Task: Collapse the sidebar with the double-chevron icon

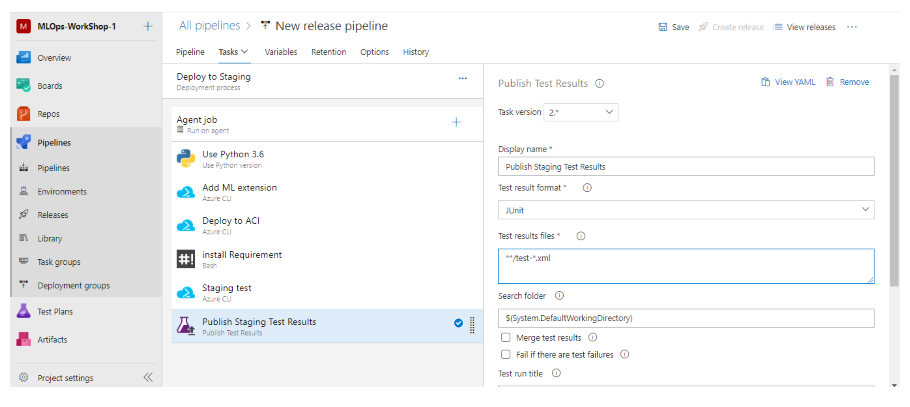Action: [148, 378]
